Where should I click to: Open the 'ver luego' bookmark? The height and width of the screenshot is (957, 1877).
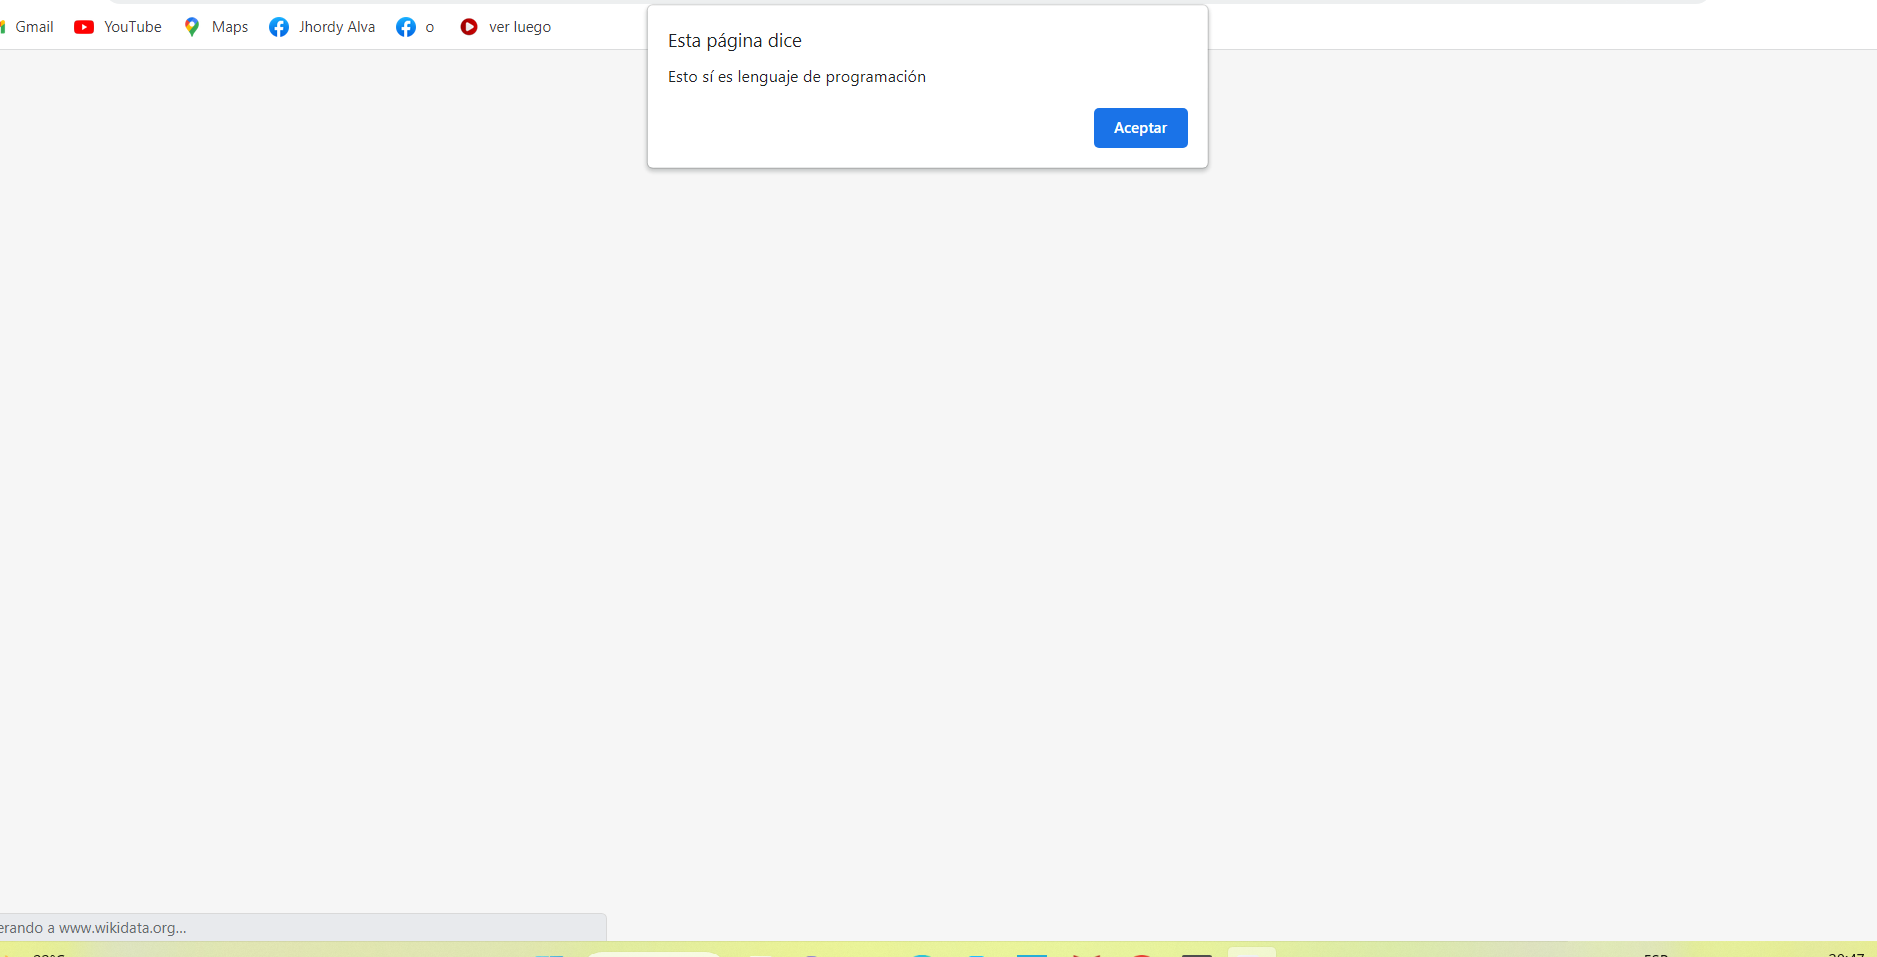505,27
